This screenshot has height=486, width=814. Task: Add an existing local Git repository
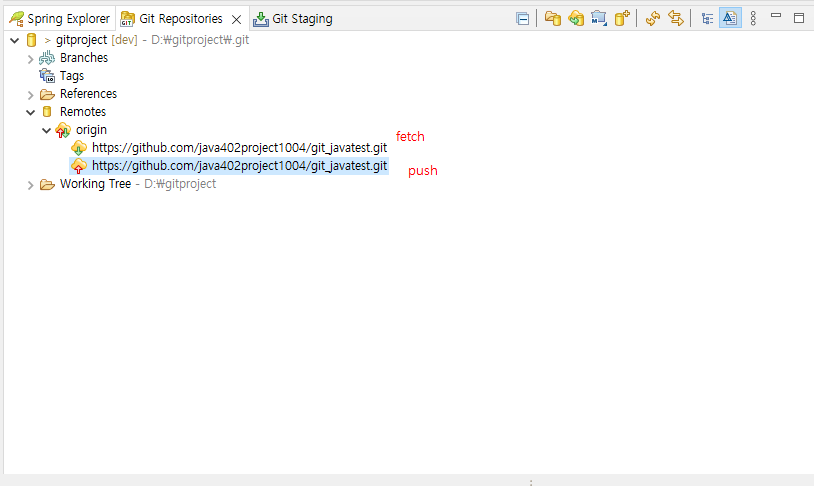click(x=552, y=19)
